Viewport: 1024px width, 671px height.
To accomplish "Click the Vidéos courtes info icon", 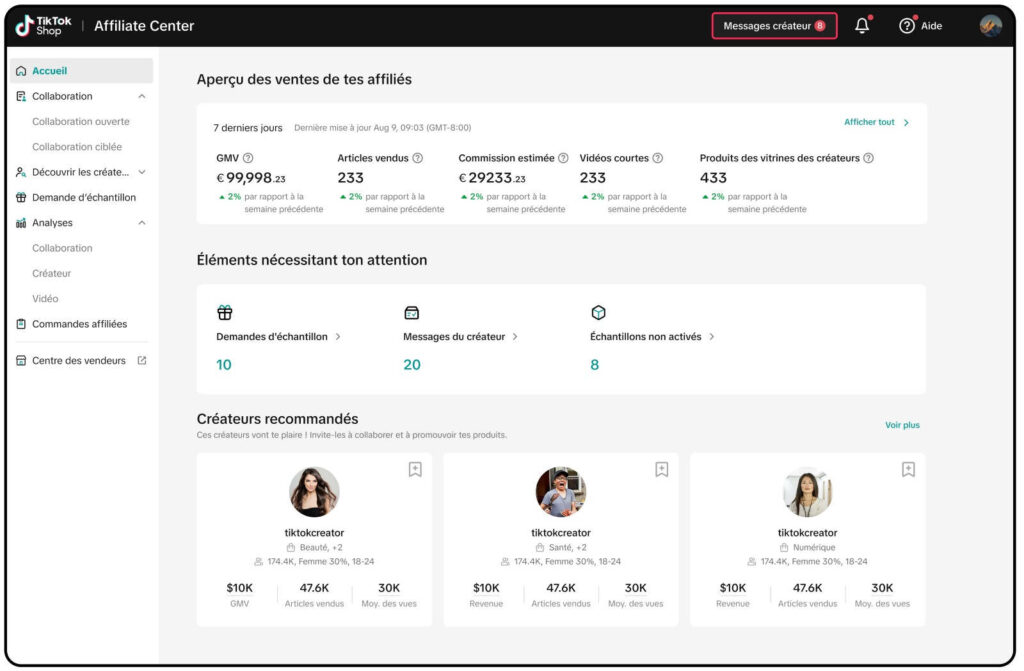I will pyautogui.click(x=658, y=158).
